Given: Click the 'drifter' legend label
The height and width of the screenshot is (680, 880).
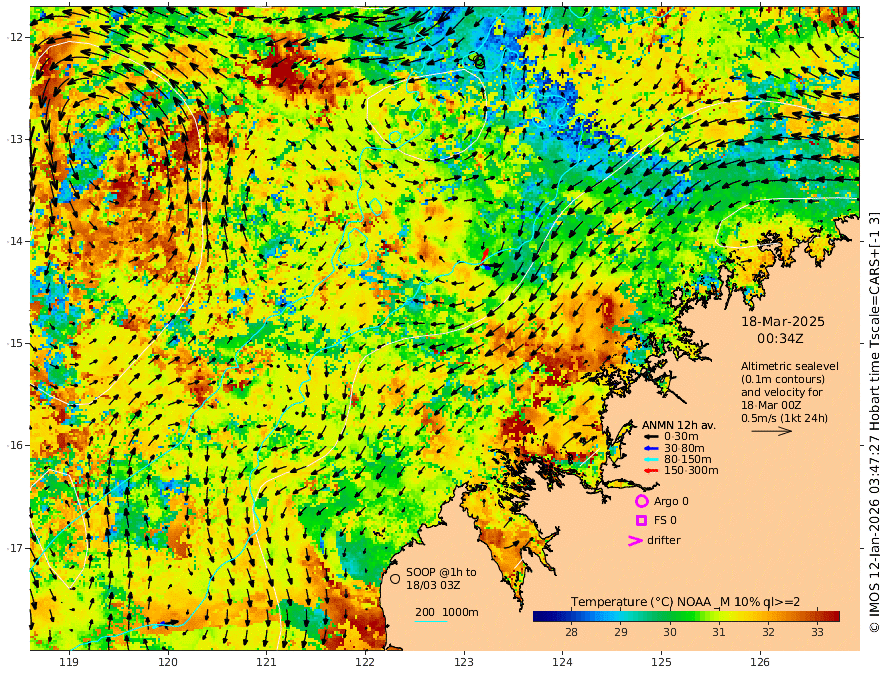Looking at the screenshot, I should coord(663,540).
